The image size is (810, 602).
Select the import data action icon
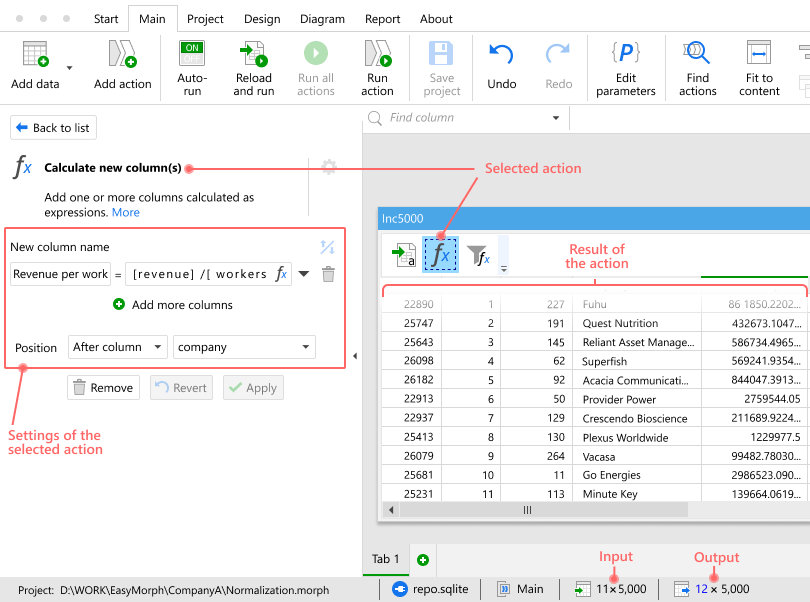(404, 254)
